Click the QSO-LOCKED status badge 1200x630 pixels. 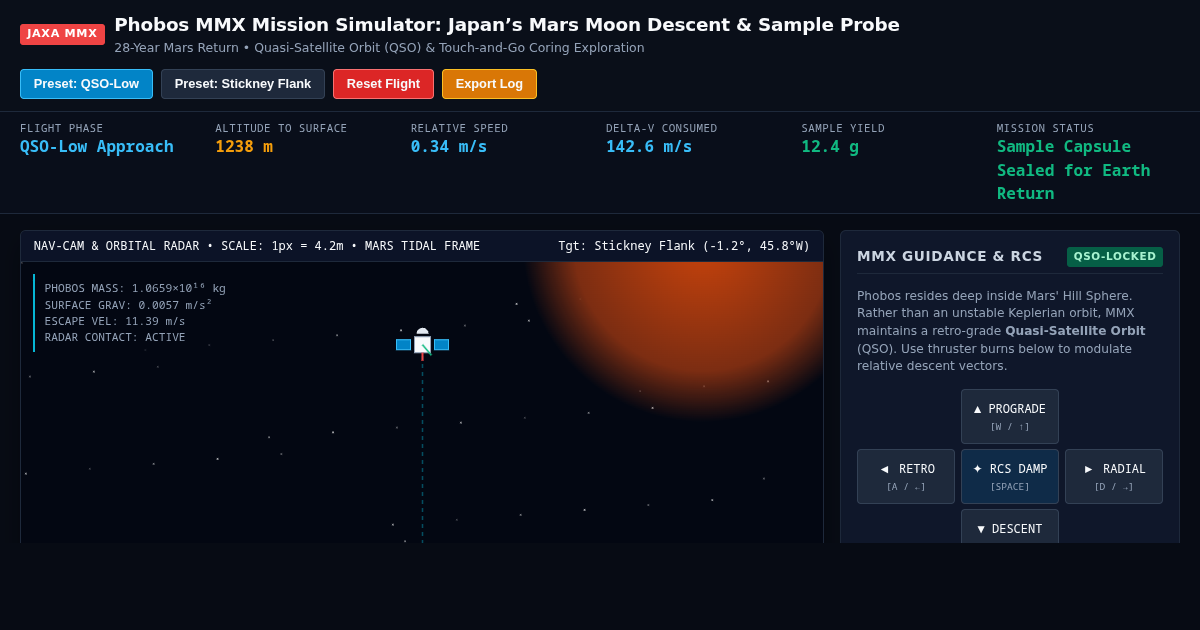[x=1115, y=257]
